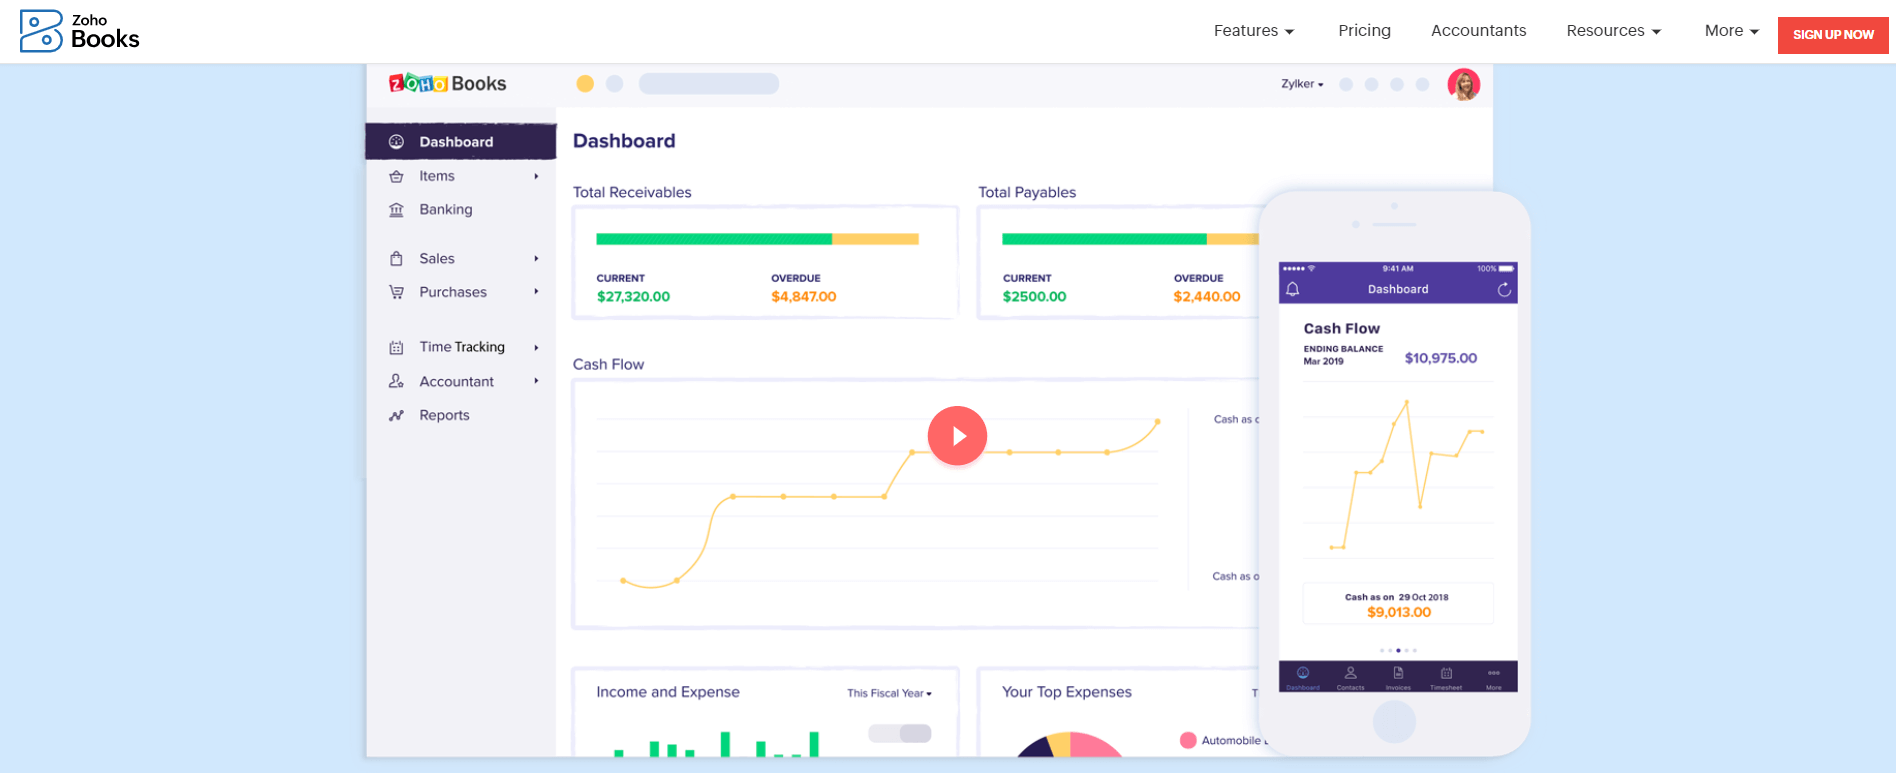The height and width of the screenshot is (773, 1896).
Task: Click the Cash Flow heading on phone
Action: (1341, 328)
